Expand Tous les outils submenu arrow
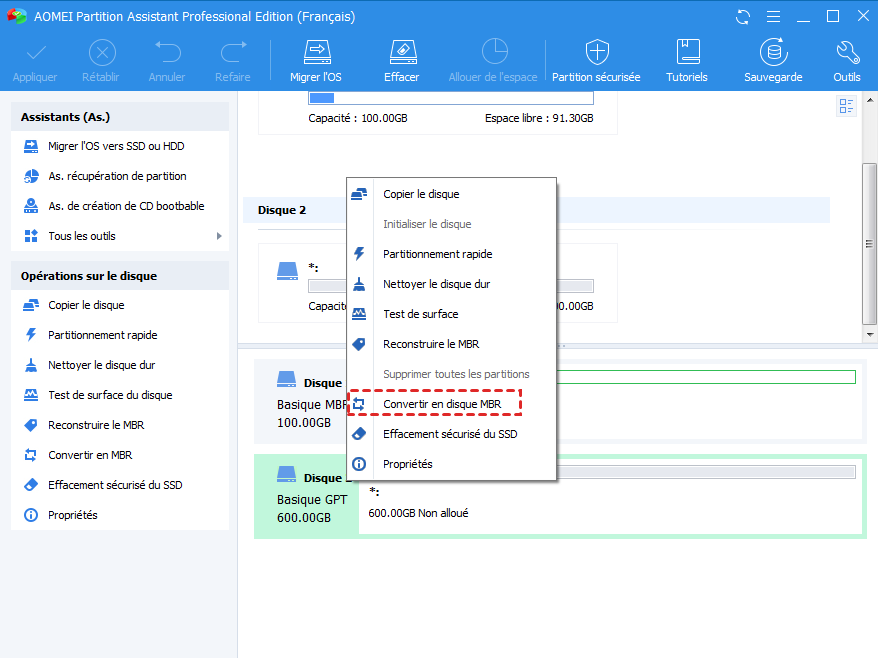Viewport: 878px width, 658px height. (219, 236)
